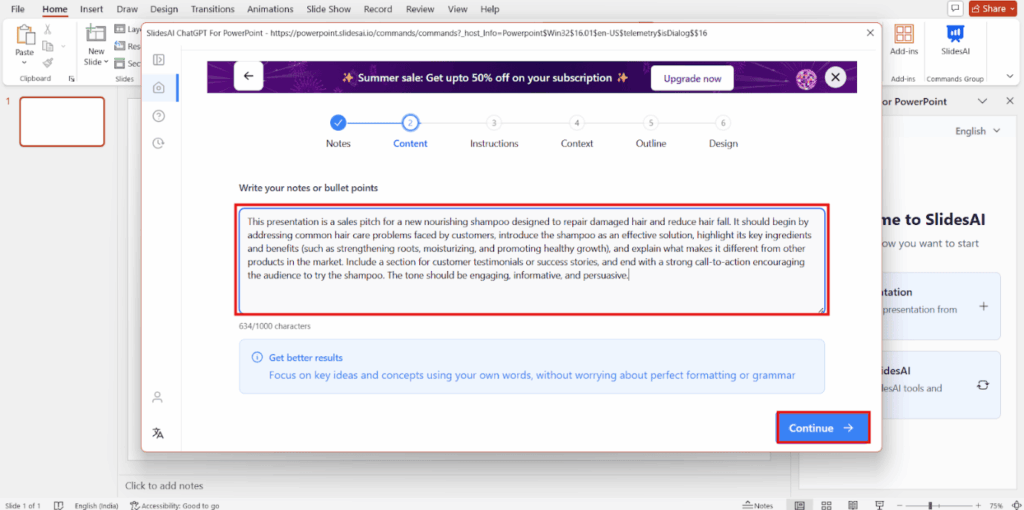Click inside the notes text area

point(531,260)
